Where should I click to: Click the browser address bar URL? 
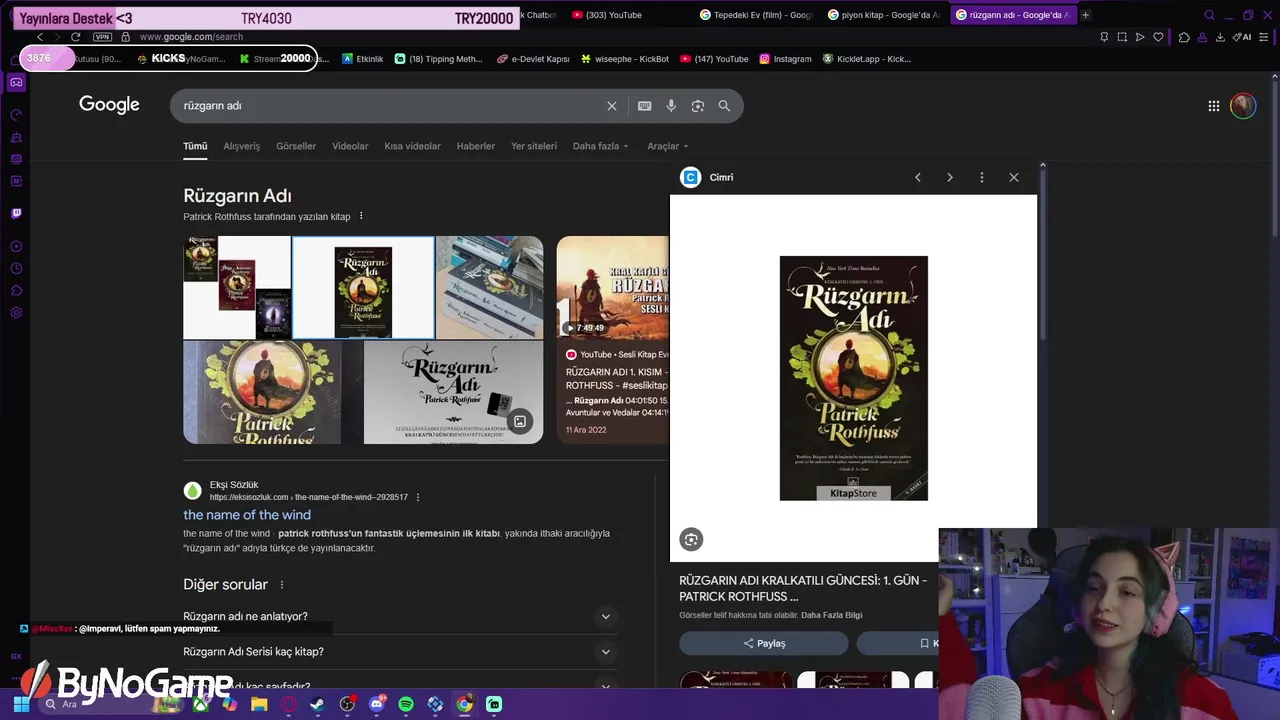coord(191,37)
